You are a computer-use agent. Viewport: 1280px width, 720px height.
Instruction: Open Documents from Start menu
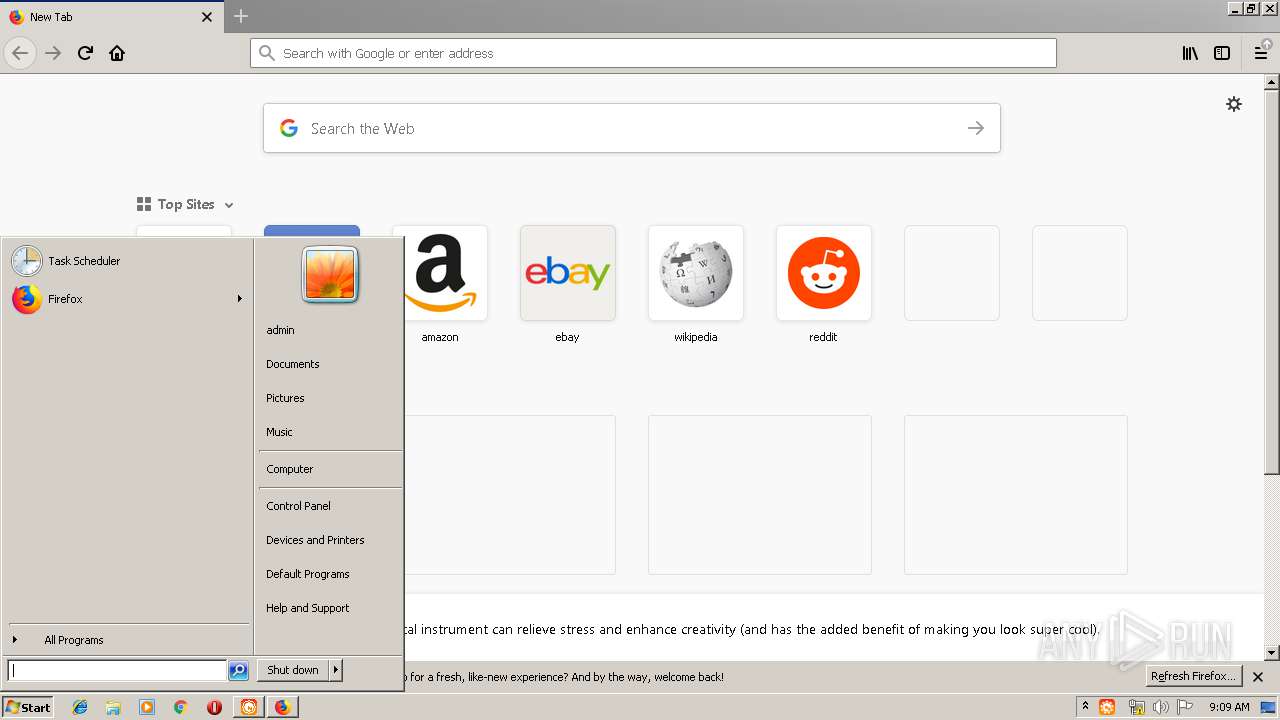pyautogui.click(x=293, y=364)
